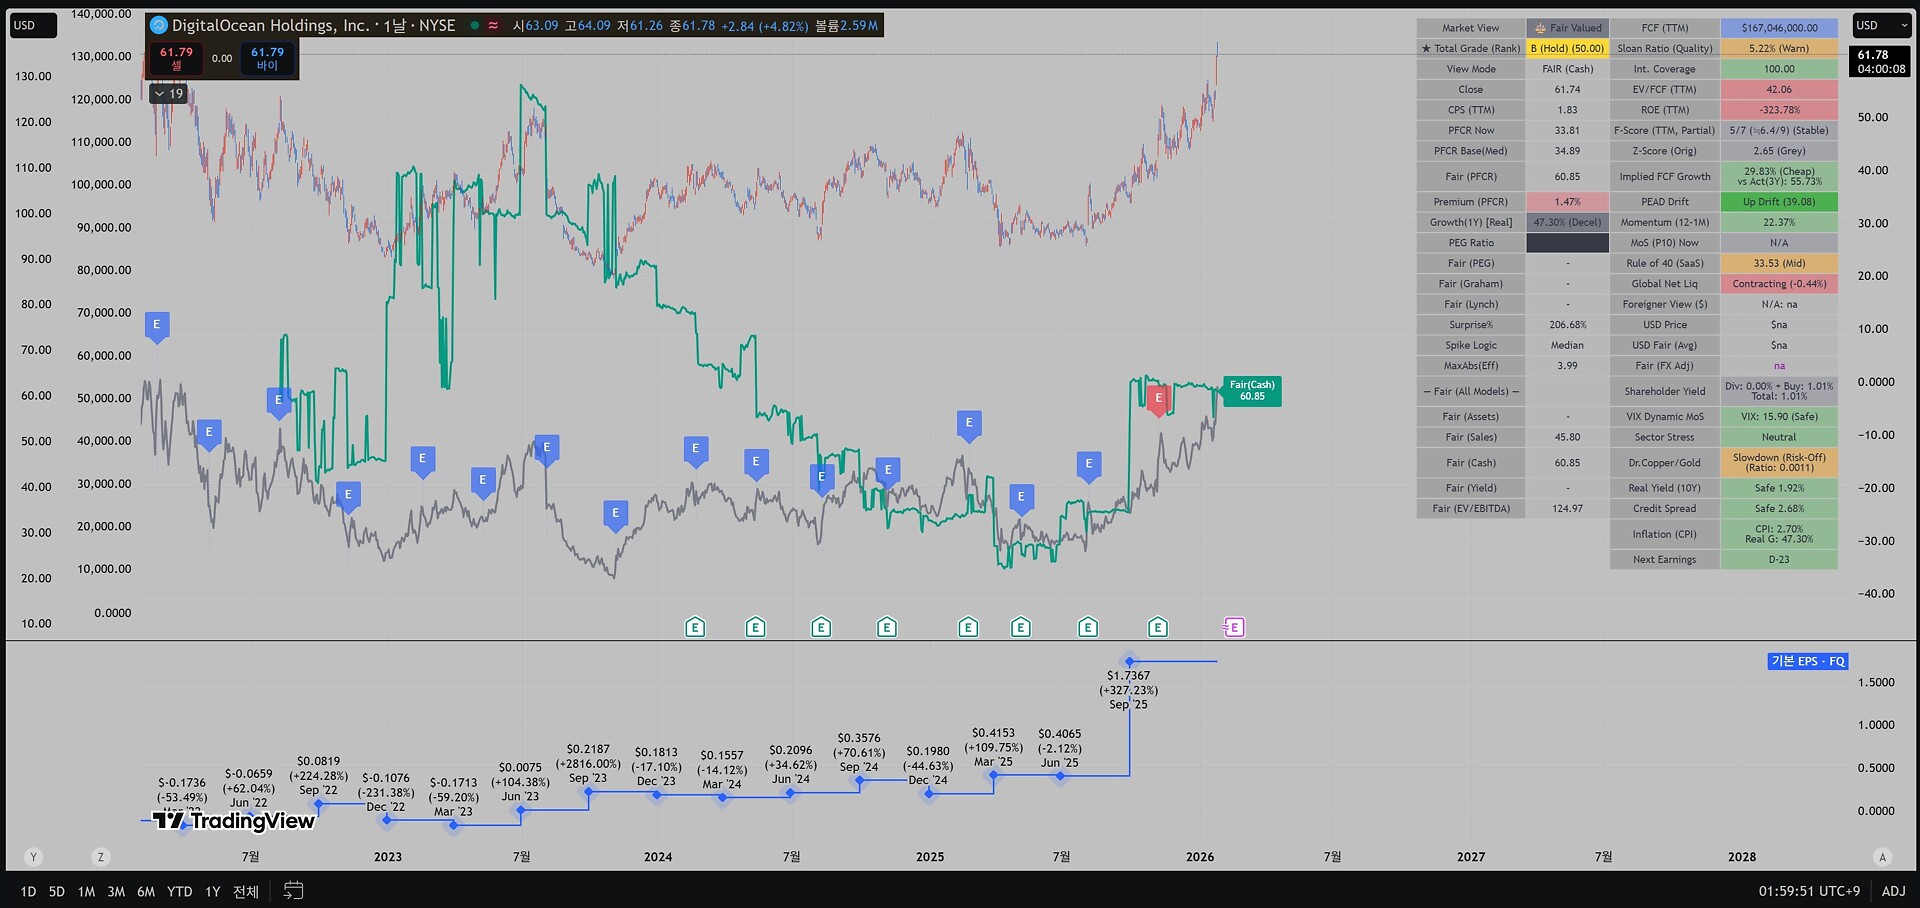Image resolution: width=1920 pixels, height=908 pixels.
Task: Click the red E earnings marker on the chart
Action: (1158, 399)
